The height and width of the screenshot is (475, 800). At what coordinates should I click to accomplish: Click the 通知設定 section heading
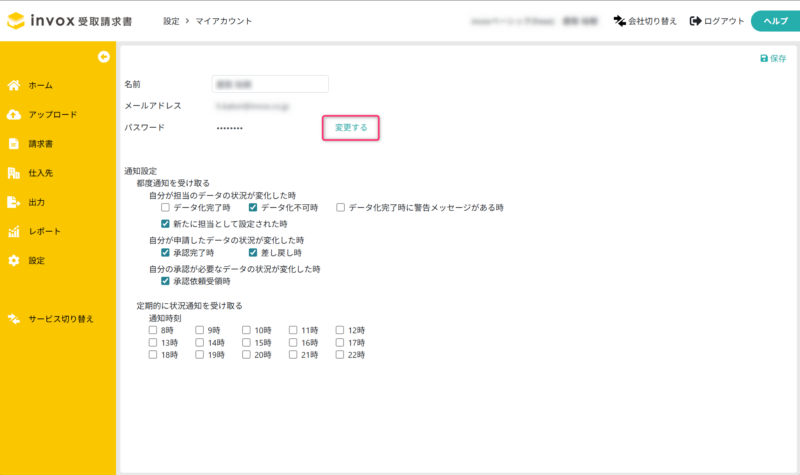click(x=141, y=171)
